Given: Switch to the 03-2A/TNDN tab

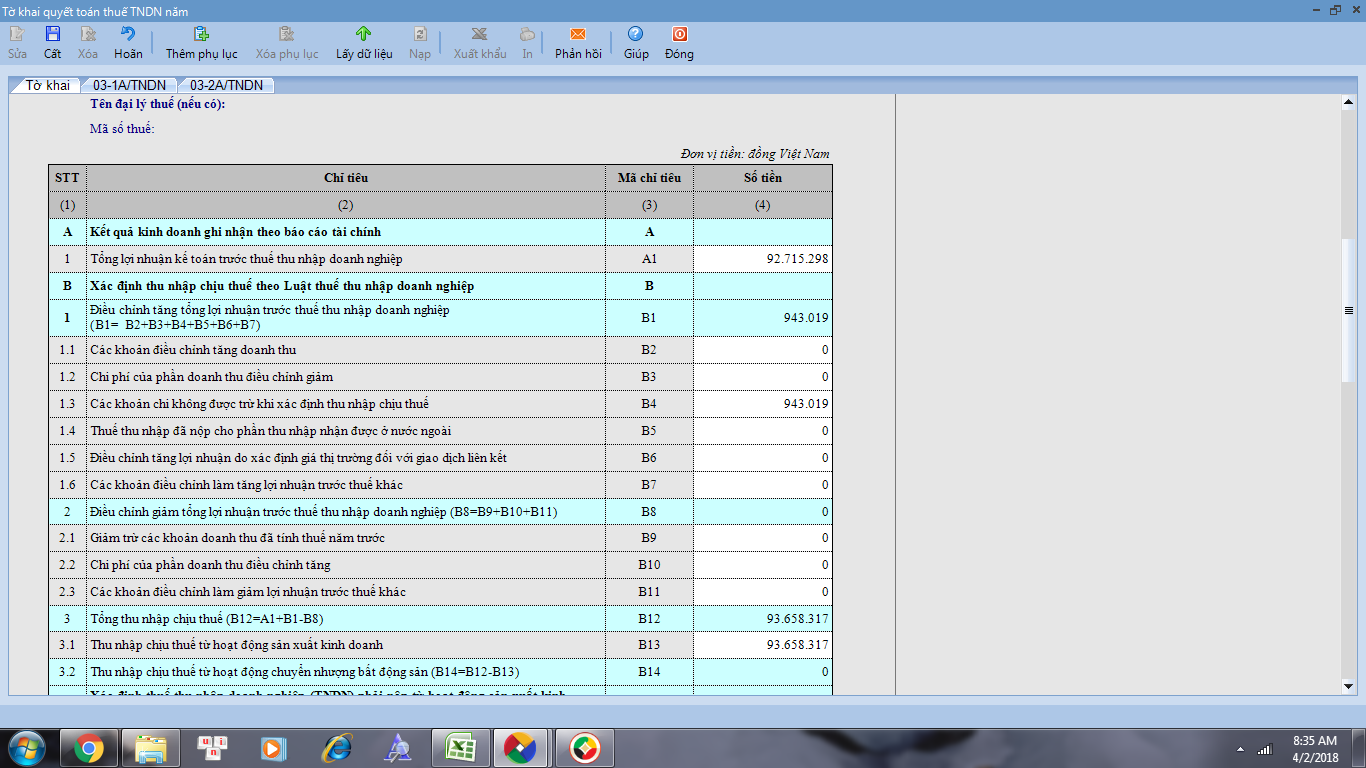Looking at the screenshot, I should coord(226,85).
